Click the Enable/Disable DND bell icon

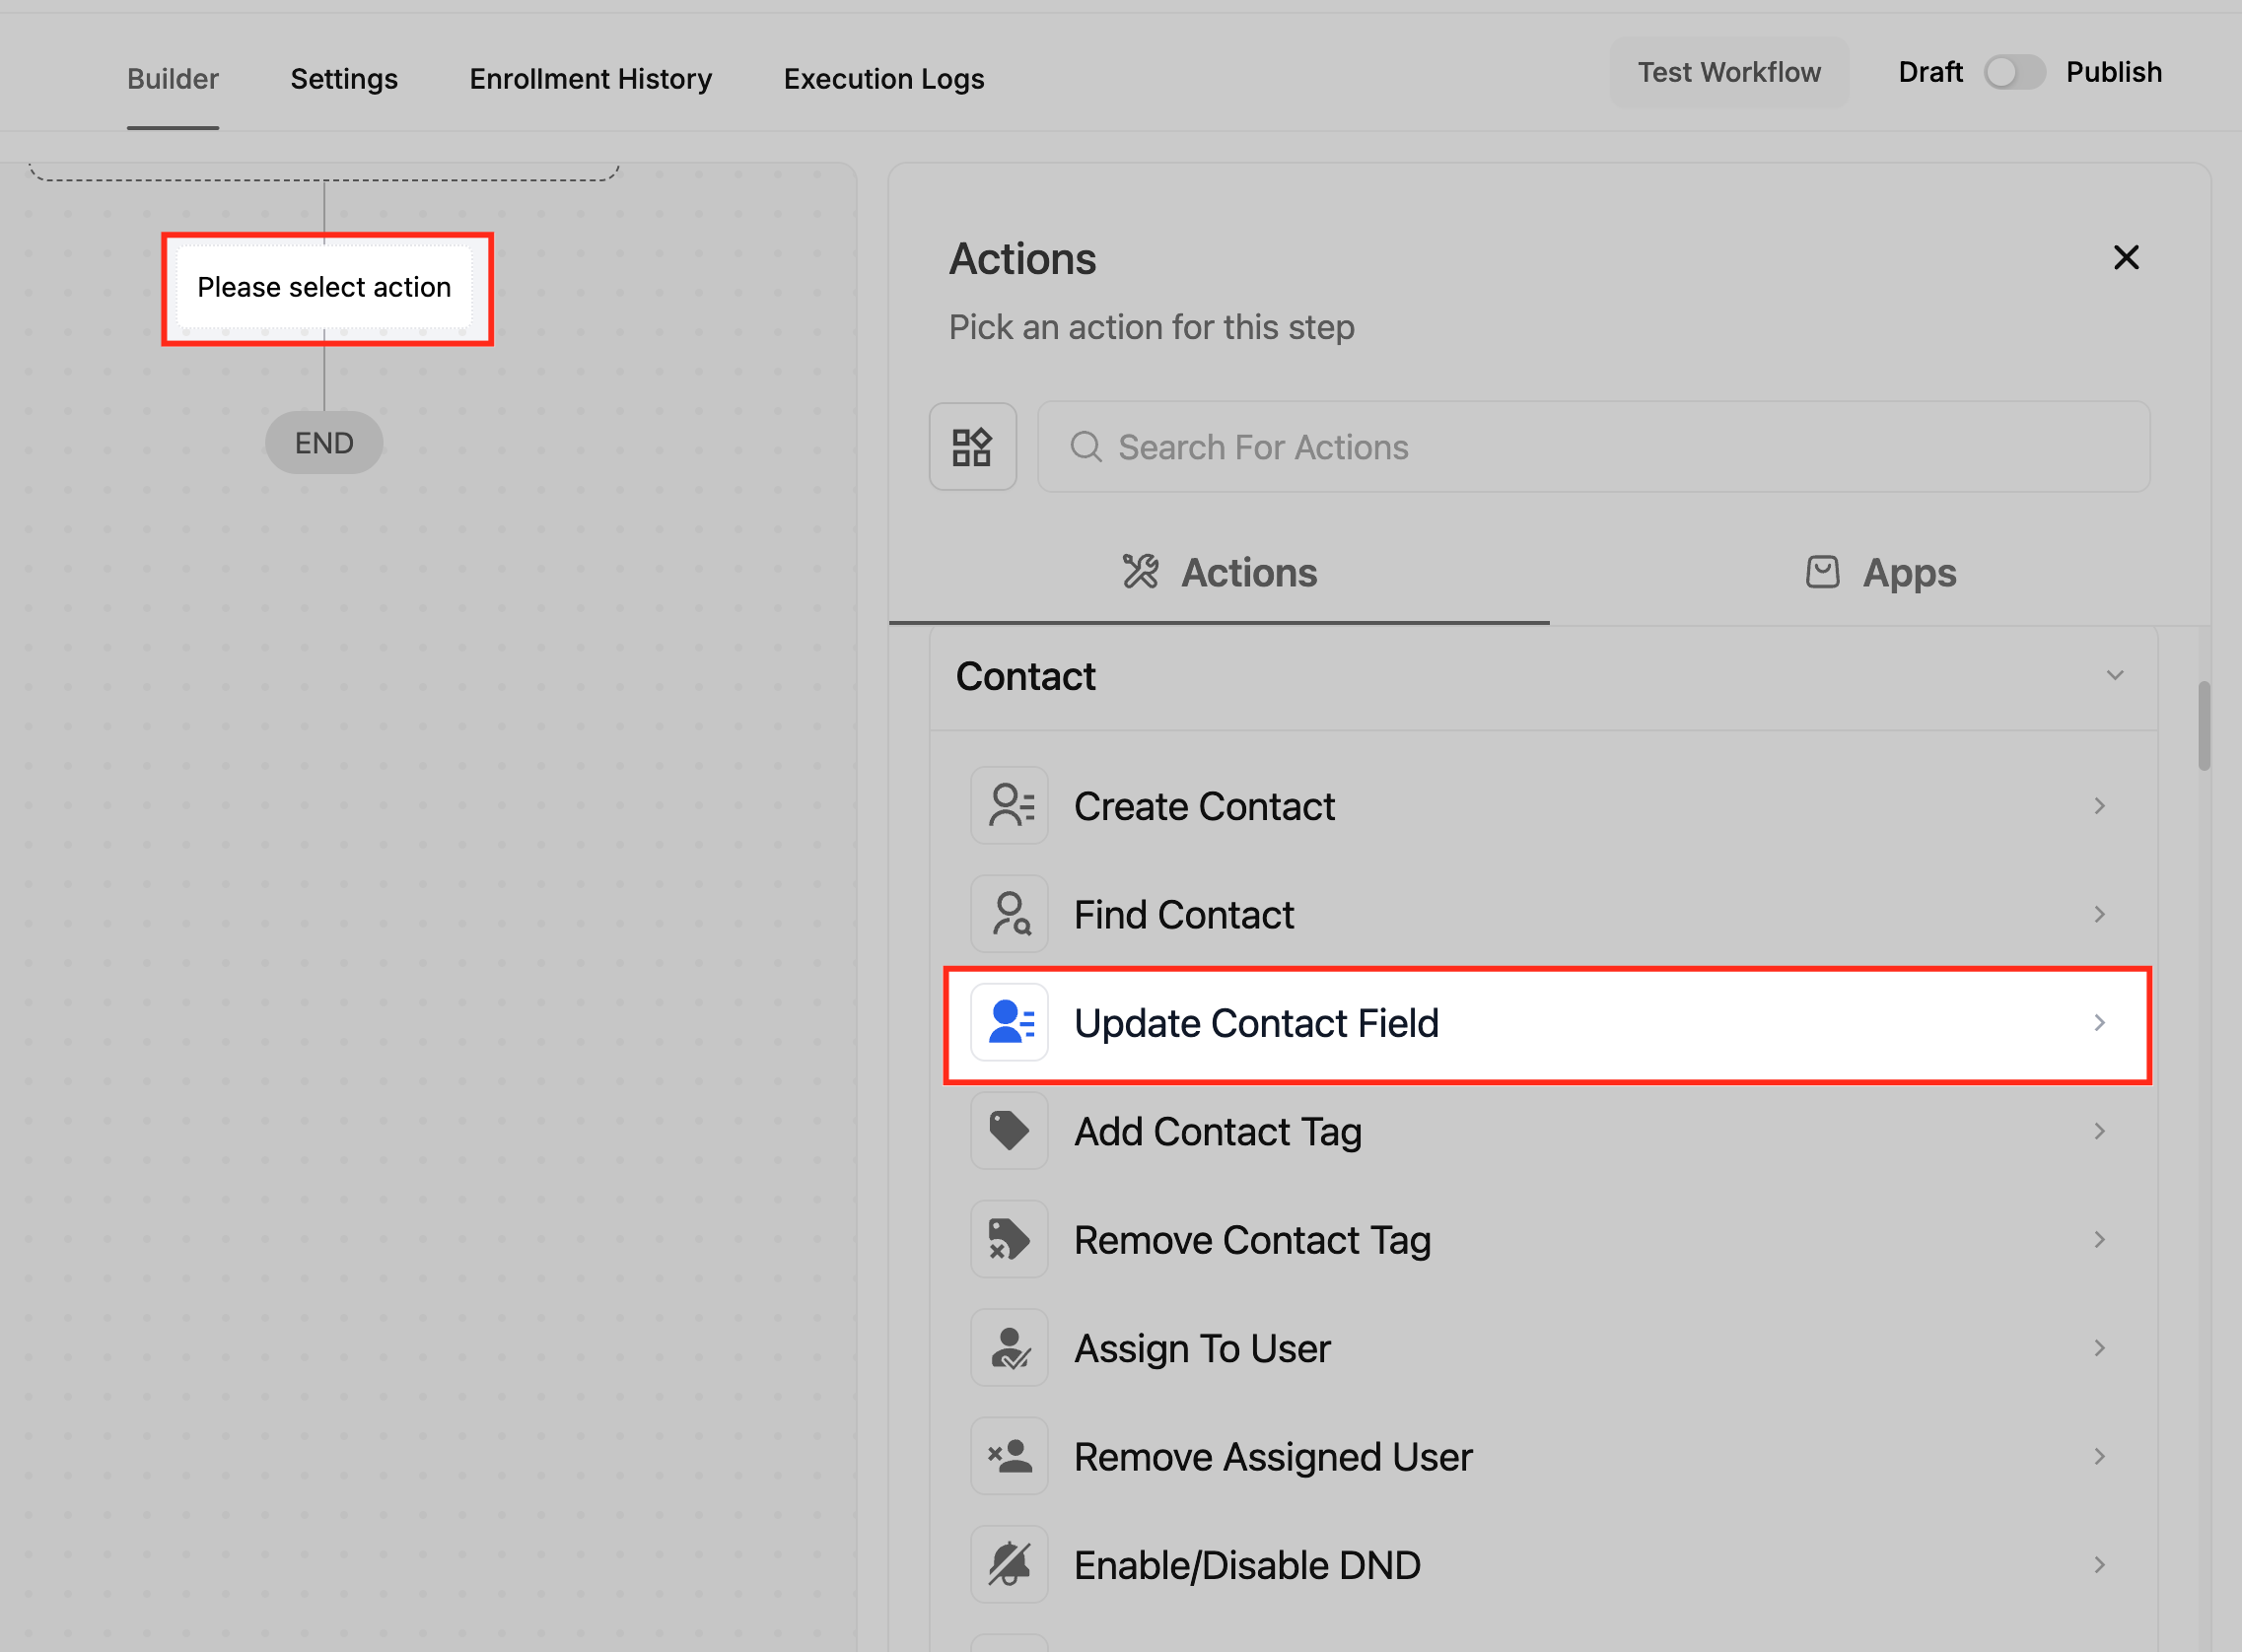[1009, 1564]
